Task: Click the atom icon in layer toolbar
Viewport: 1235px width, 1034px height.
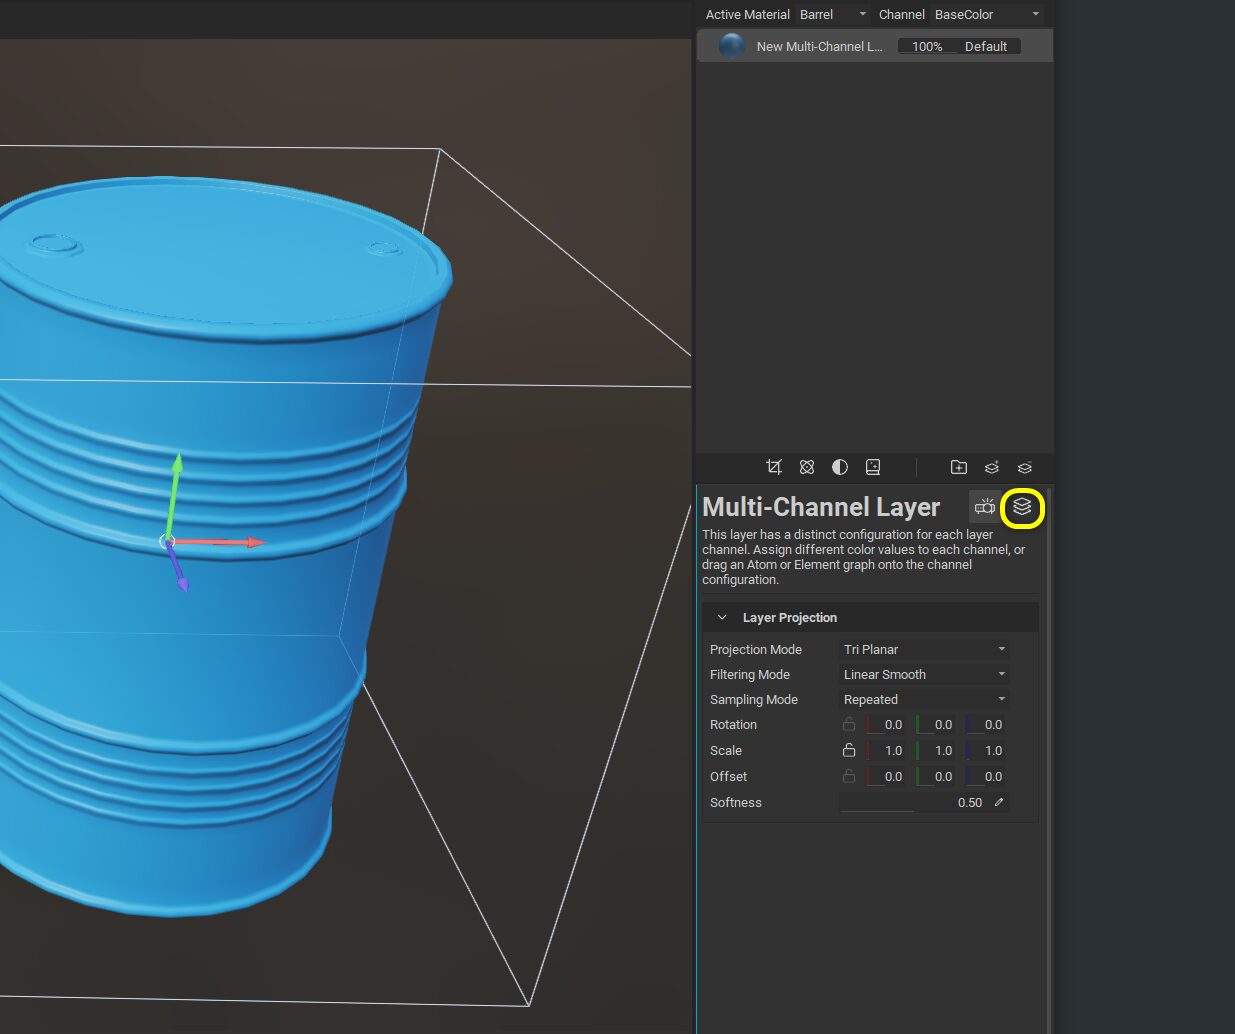Action: click(807, 467)
